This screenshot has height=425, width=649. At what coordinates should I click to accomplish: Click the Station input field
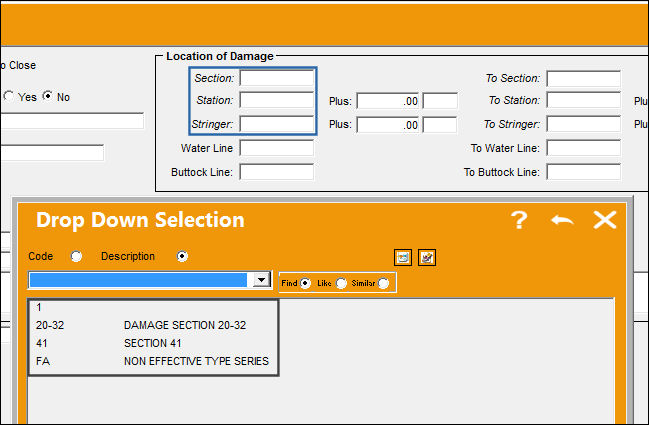pyautogui.click(x=277, y=101)
